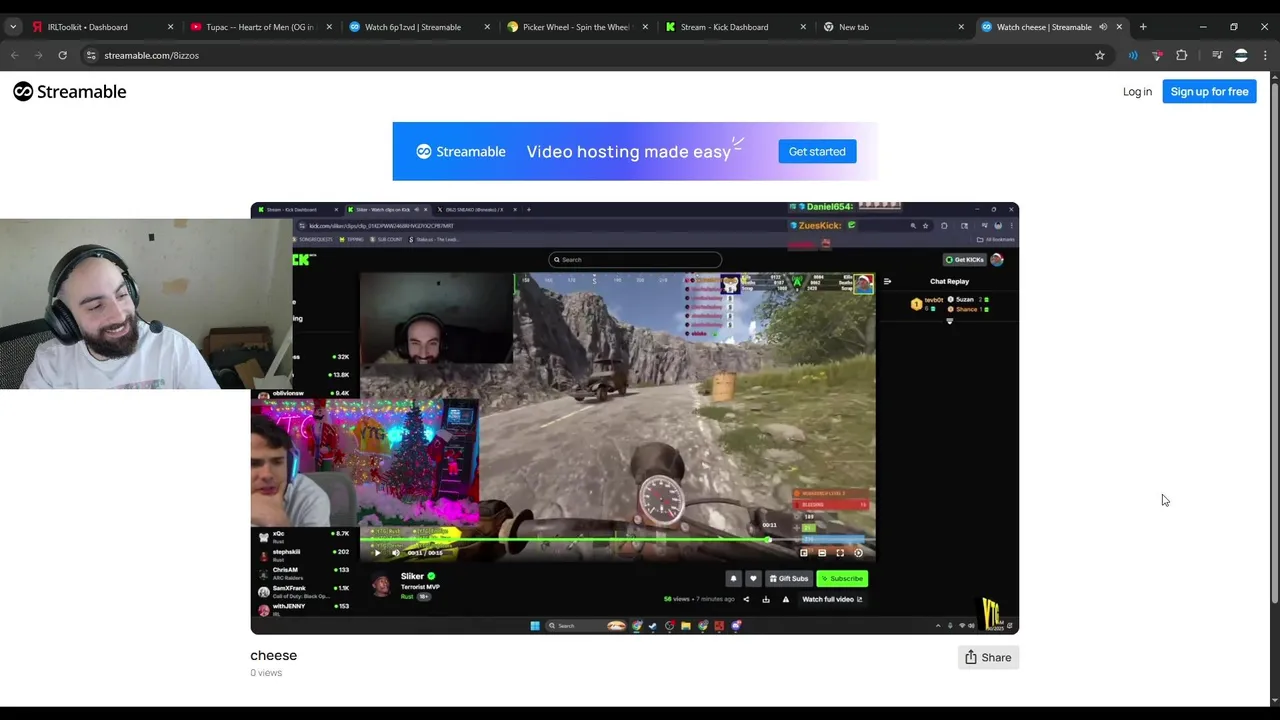Viewport: 1280px width, 720px height.
Task: Close the Tupac YouTube tab
Action: (x=329, y=27)
